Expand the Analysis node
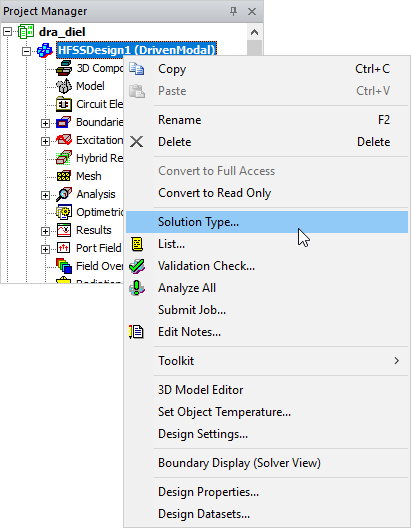Image resolution: width=411 pixels, height=528 pixels. [45, 195]
